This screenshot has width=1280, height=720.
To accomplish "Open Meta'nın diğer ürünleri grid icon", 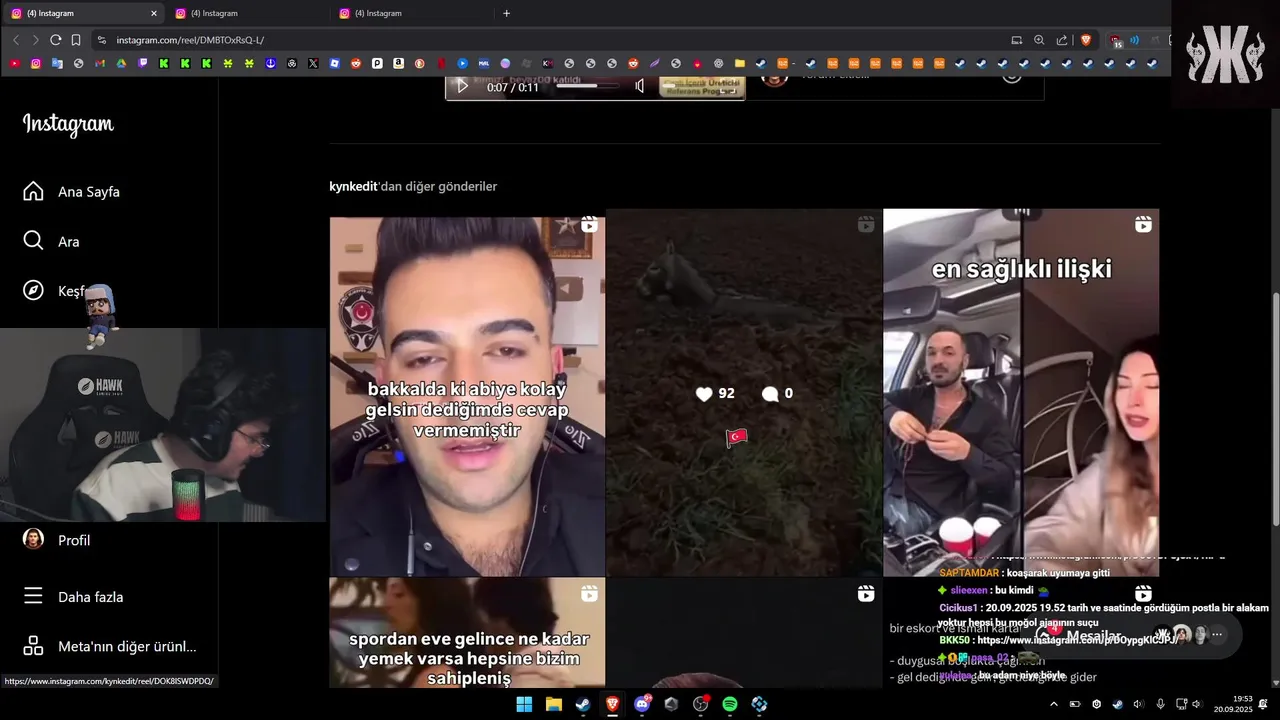I will pyautogui.click(x=33, y=646).
